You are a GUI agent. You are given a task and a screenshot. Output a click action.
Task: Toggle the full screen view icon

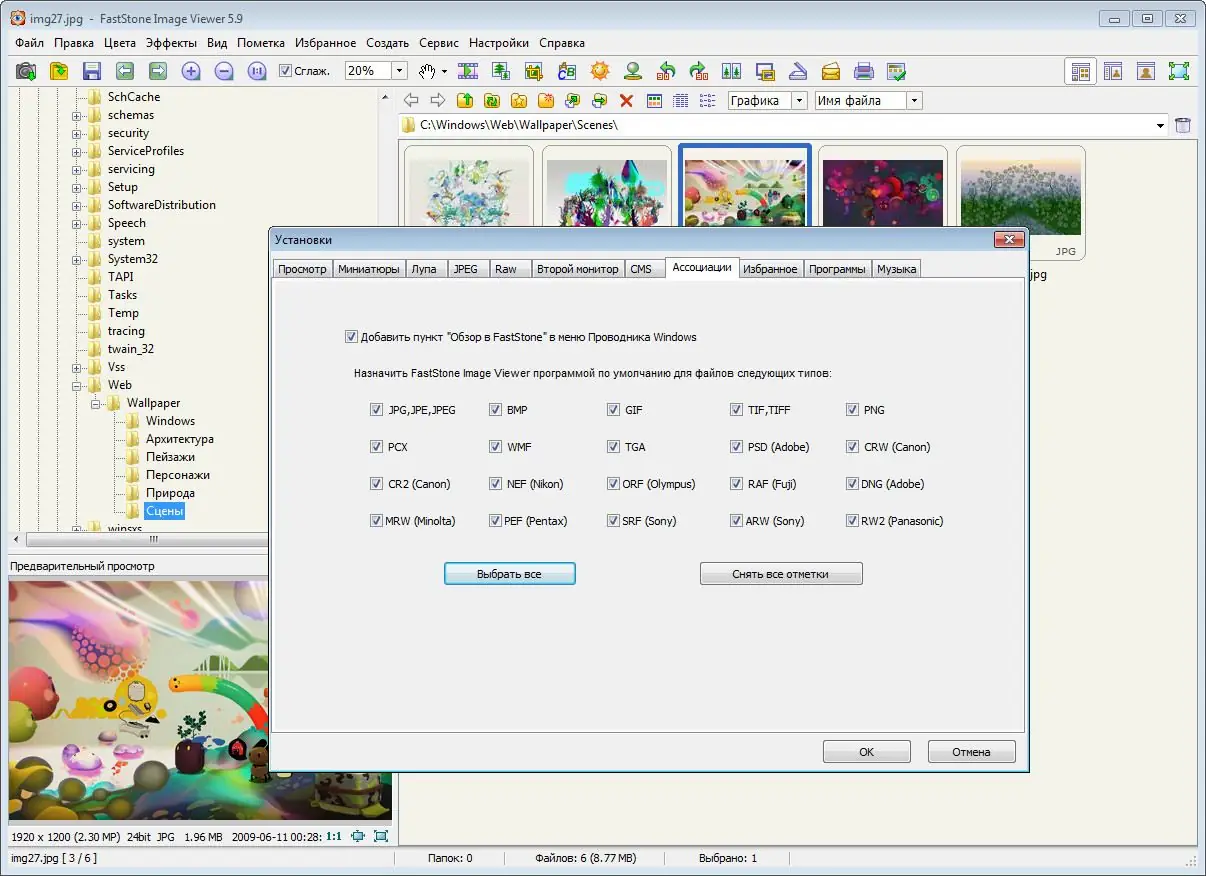point(1179,71)
